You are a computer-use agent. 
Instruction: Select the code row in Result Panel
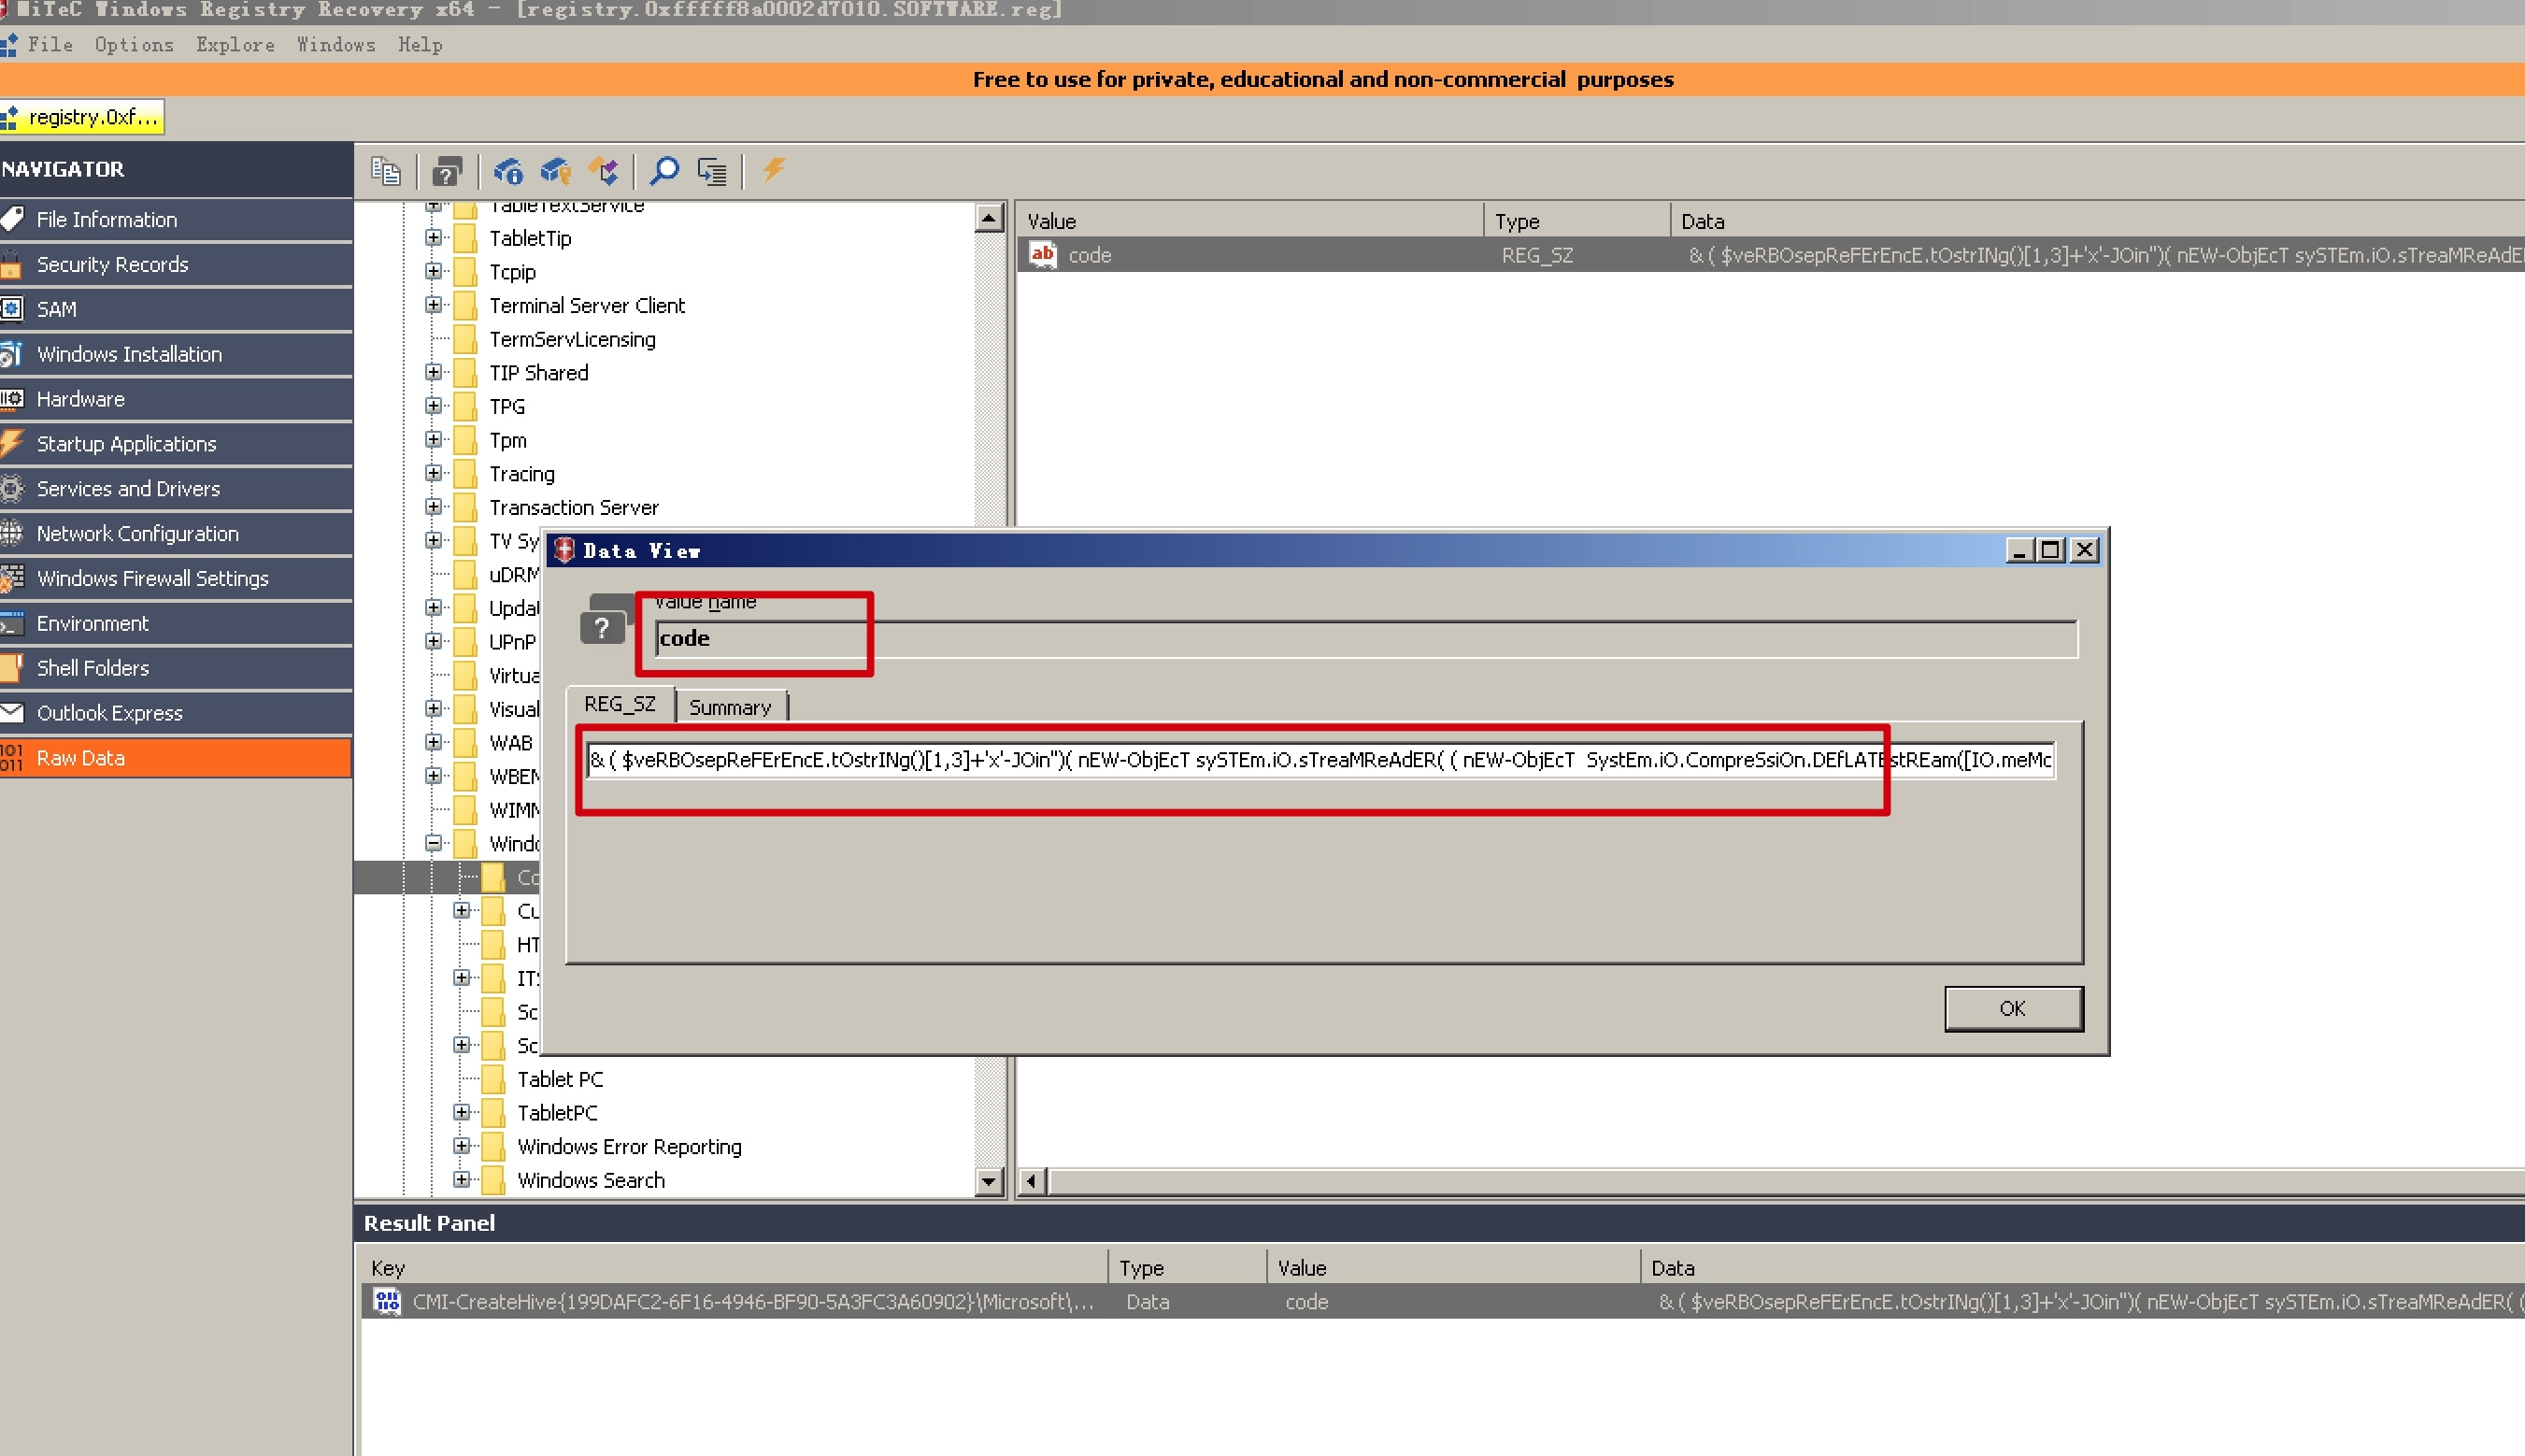tap(1442, 1301)
